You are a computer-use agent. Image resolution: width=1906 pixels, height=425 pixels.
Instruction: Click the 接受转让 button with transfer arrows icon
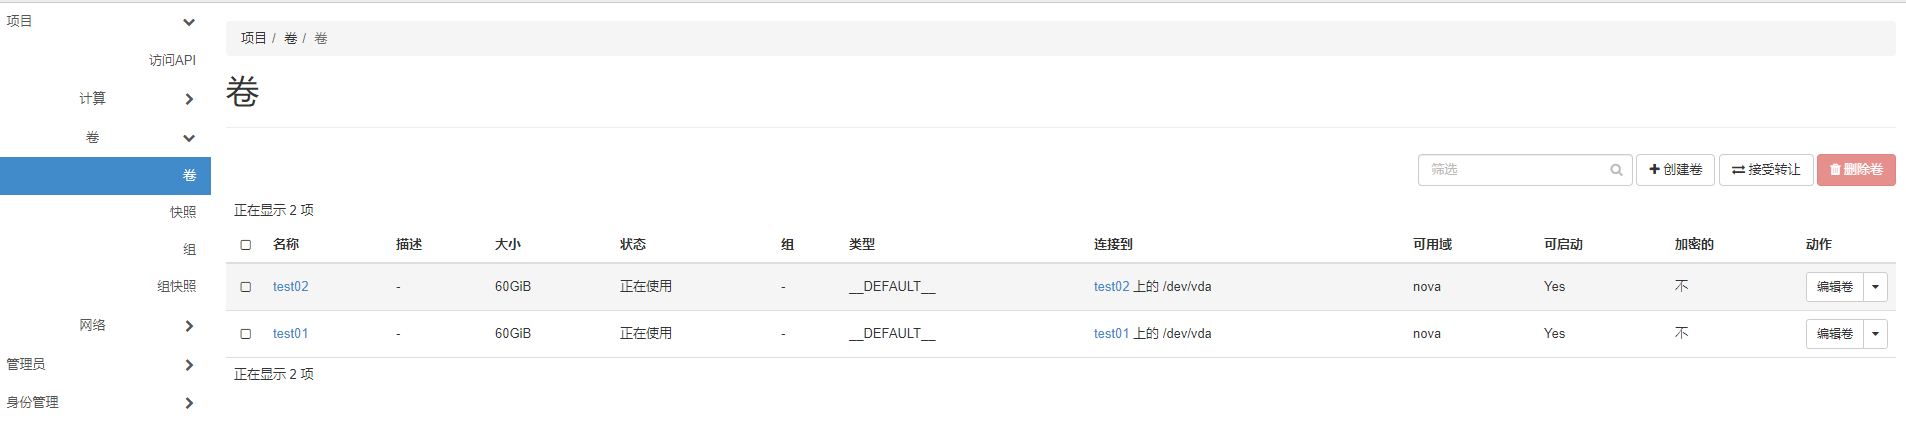tap(1766, 170)
